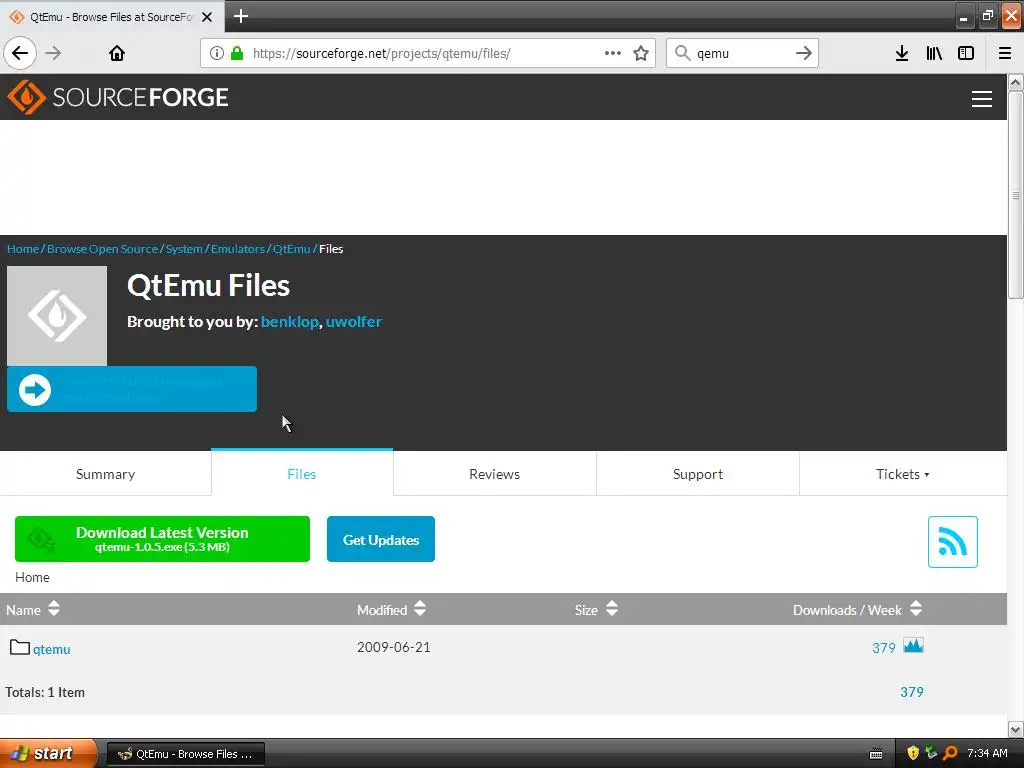Click the magnifier tray icon
The image size is (1024, 768).
tap(950, 753)
